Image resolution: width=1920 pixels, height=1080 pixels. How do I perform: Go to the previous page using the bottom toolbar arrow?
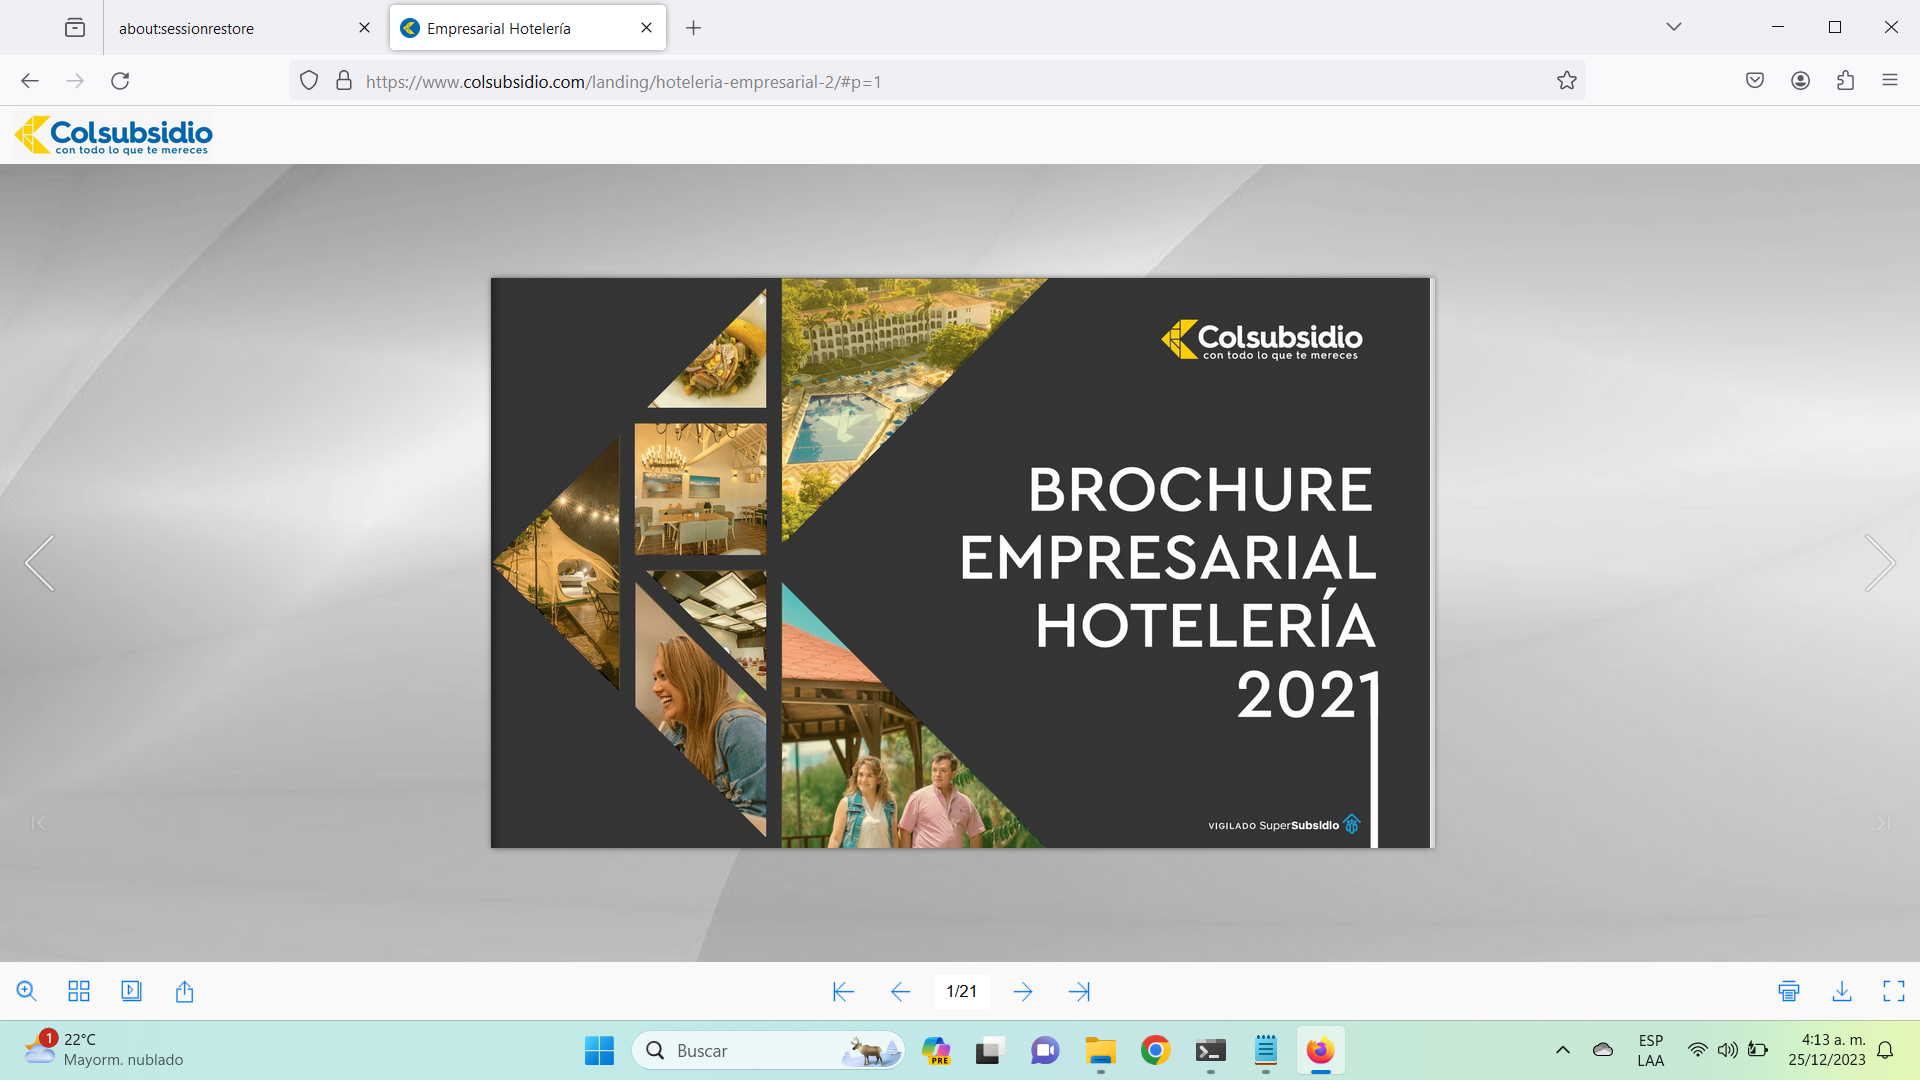(x=900, y=991)
